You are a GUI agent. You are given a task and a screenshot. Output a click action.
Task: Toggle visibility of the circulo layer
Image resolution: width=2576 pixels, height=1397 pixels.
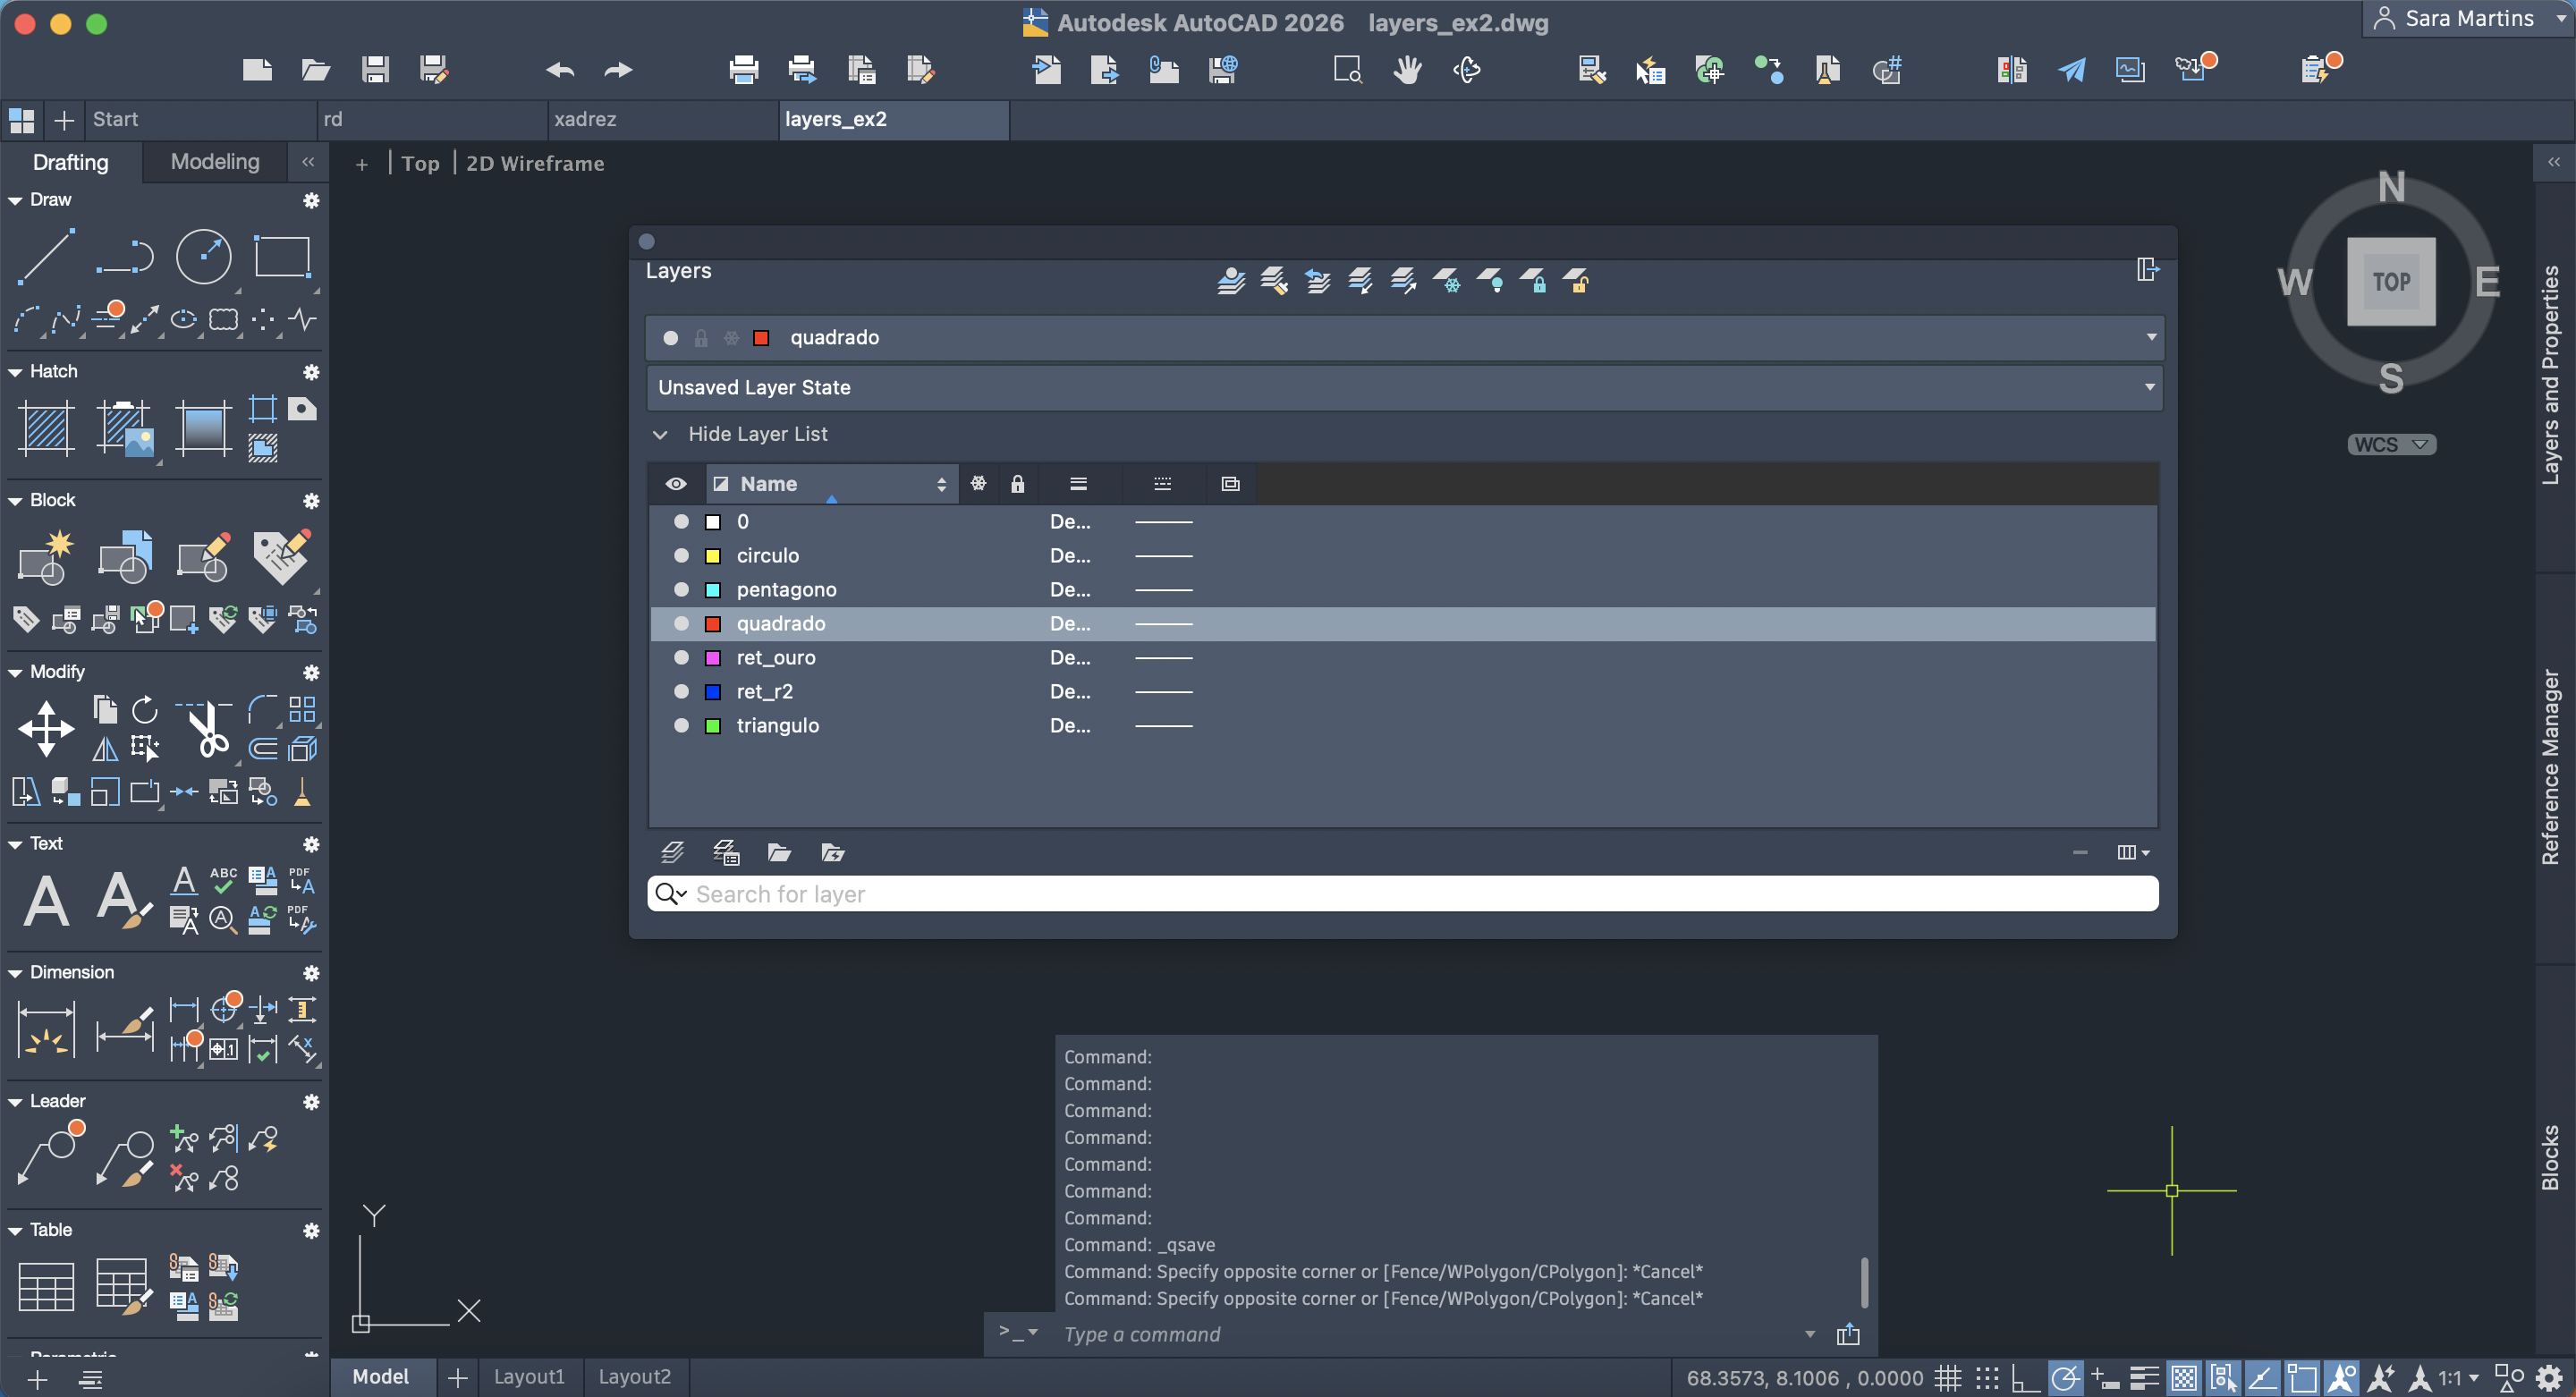[681, 555]
